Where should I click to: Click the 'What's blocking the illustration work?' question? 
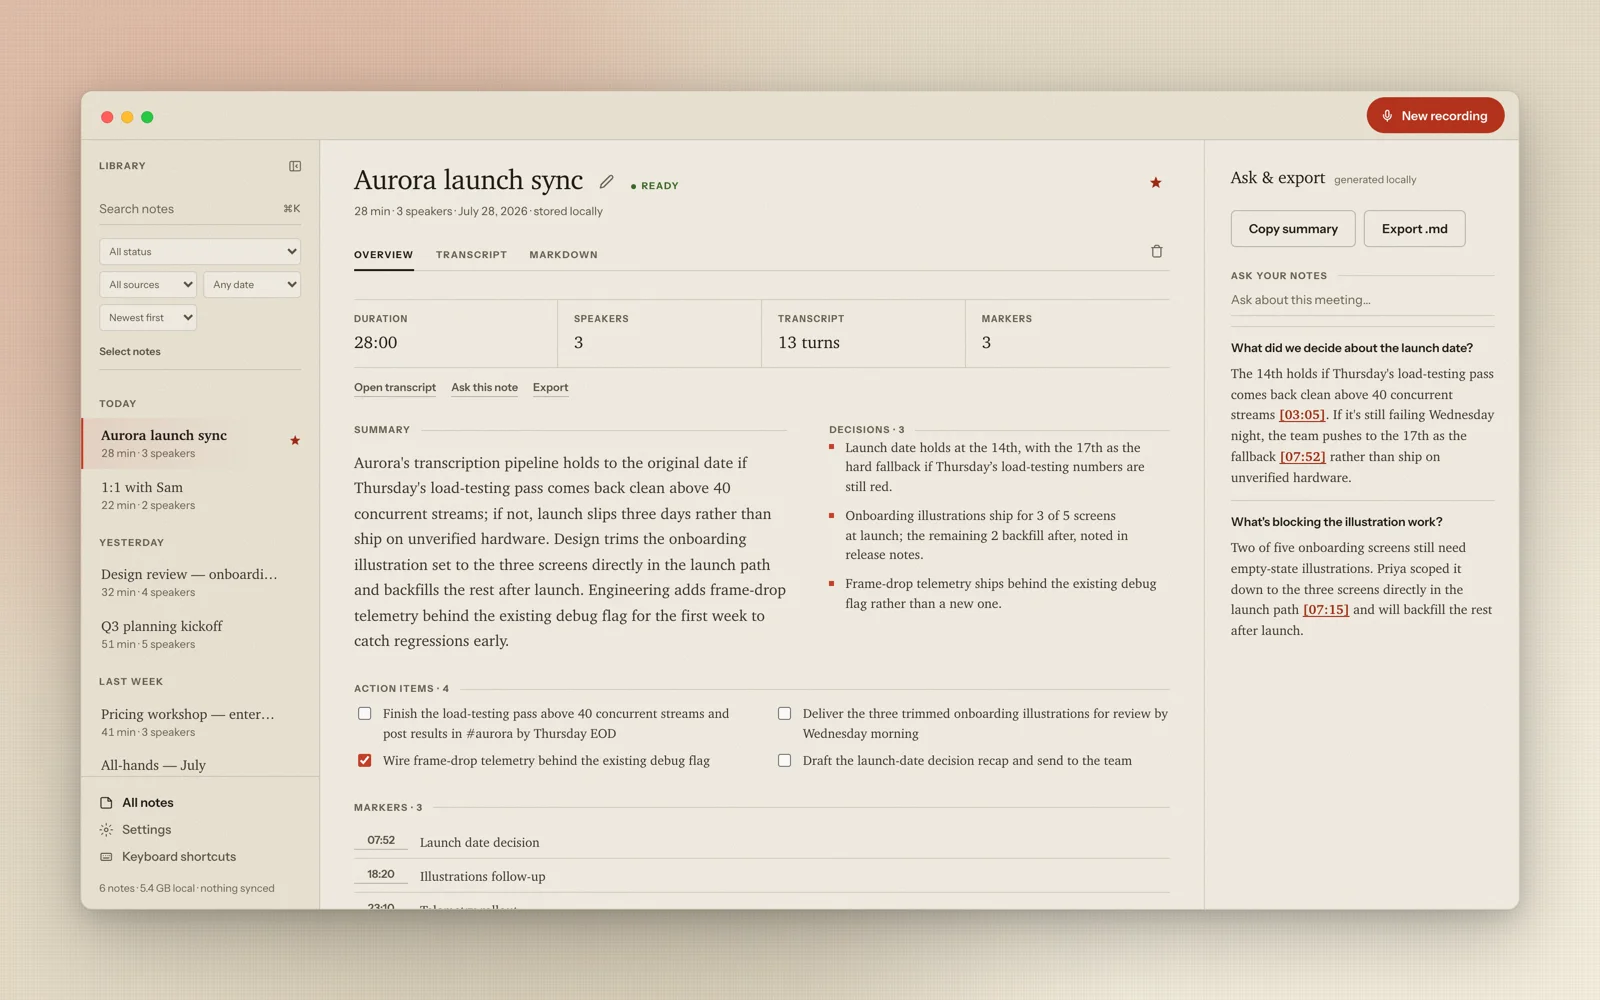point(1337,522)
